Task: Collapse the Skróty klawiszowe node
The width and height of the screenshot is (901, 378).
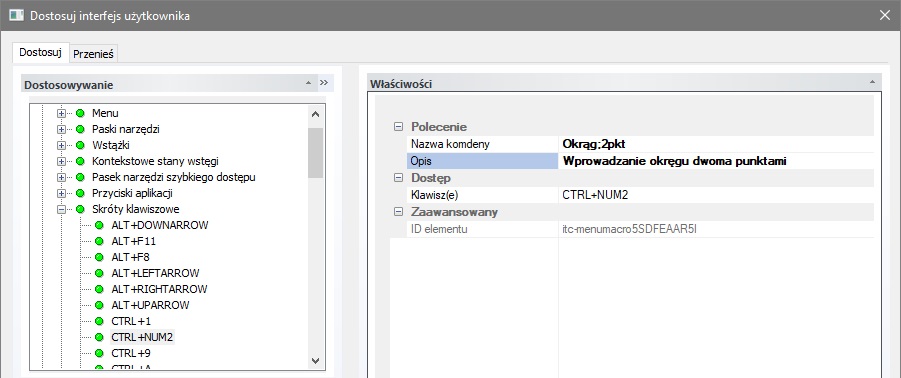Action: [61, 210]
